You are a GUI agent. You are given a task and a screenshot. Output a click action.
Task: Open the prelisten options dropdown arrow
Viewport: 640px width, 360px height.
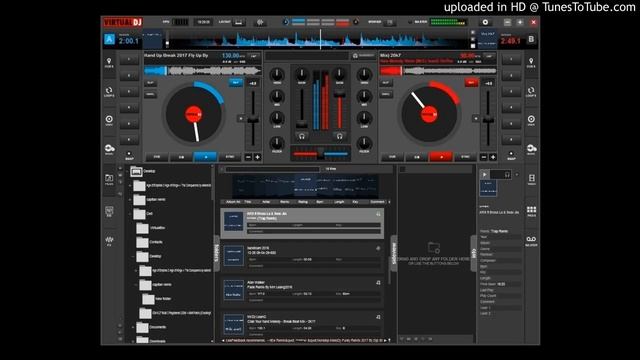517,175
